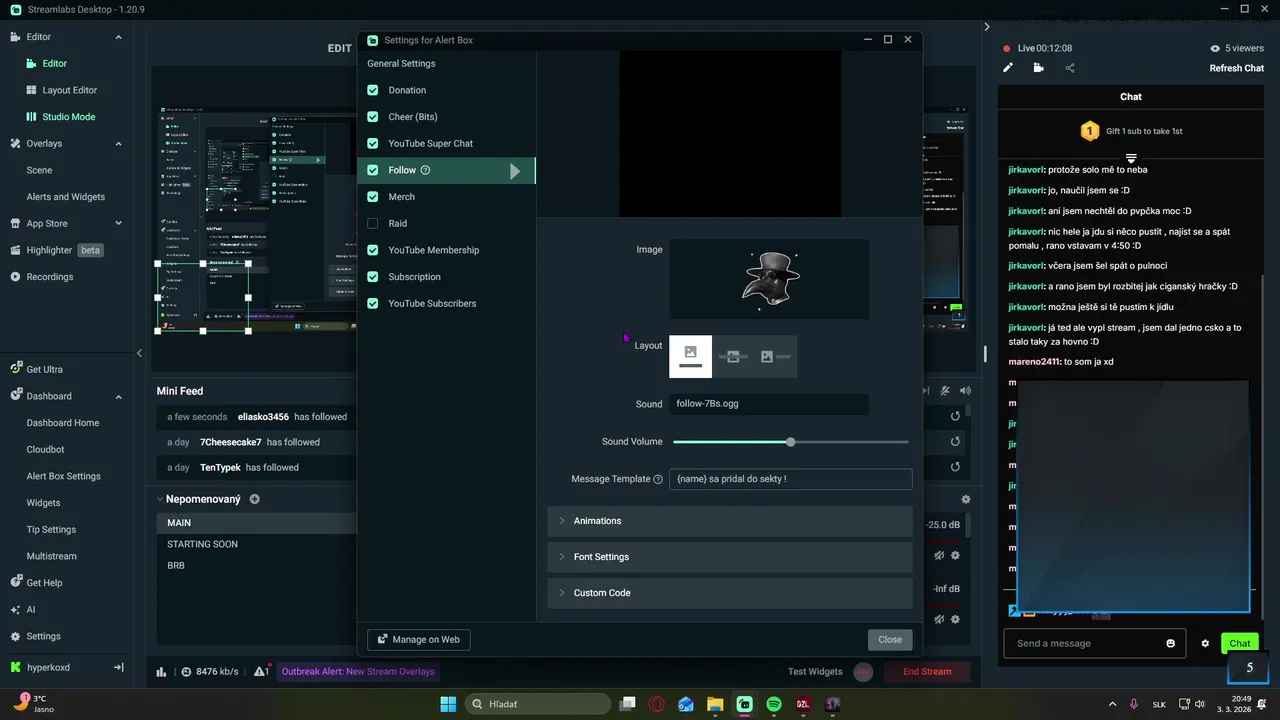Image resolution: width=1280 pixels, height=720 pixels.
Task: Mute mini feed speaker icon
Action: click(x=965, y=391)
